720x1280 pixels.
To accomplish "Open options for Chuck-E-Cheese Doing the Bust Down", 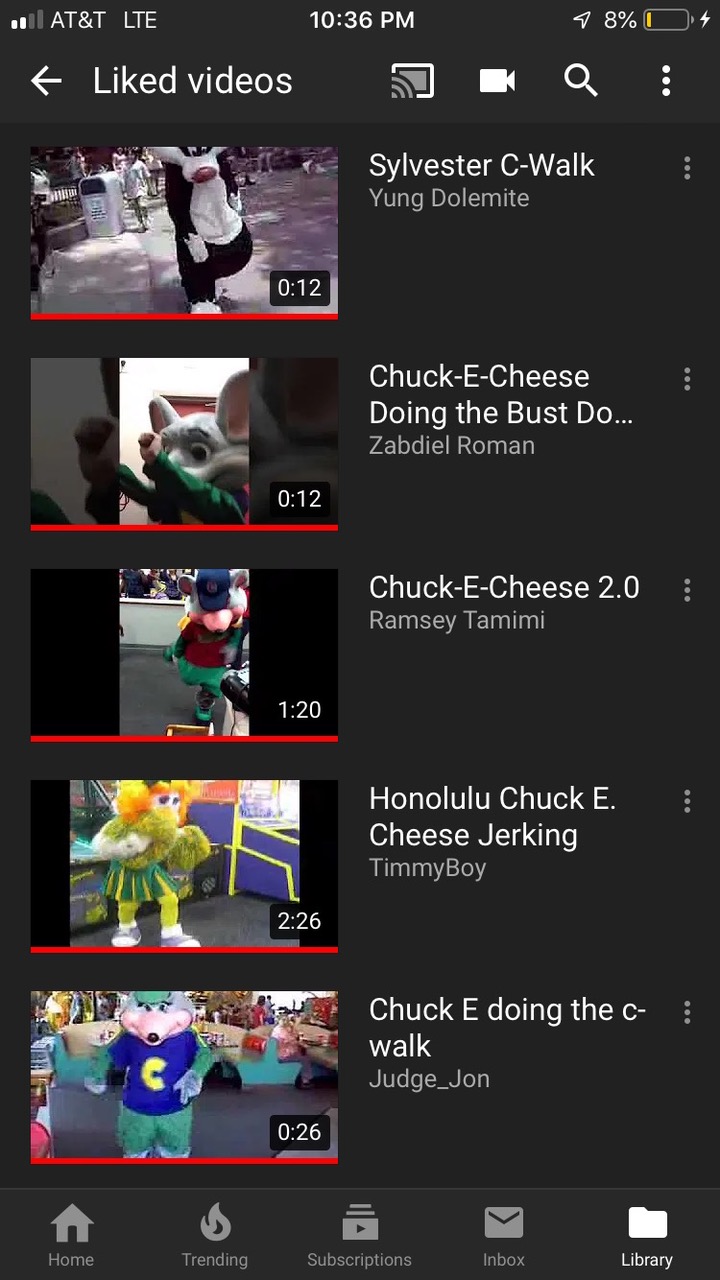I will (687, 379).
